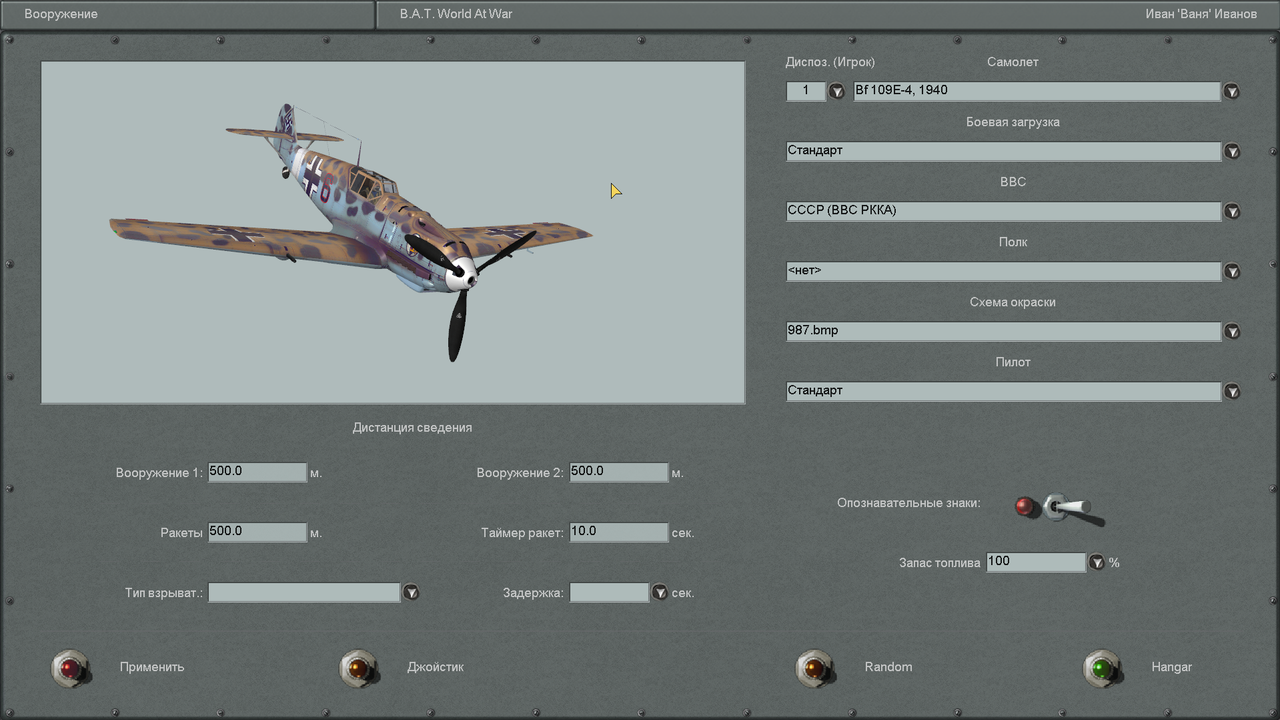Viewport: 1280px width, 720px height.
Task: Open the Самолет aircraft dropdown arrow
Action: [1232, 91]
